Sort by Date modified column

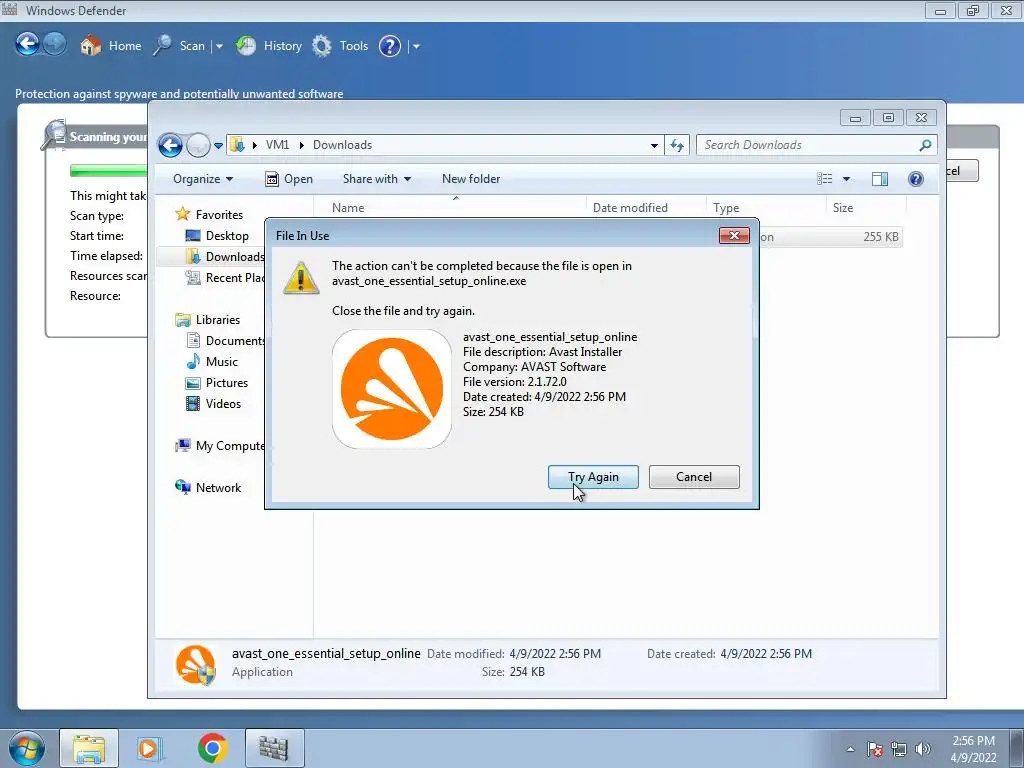click(645, 208)
